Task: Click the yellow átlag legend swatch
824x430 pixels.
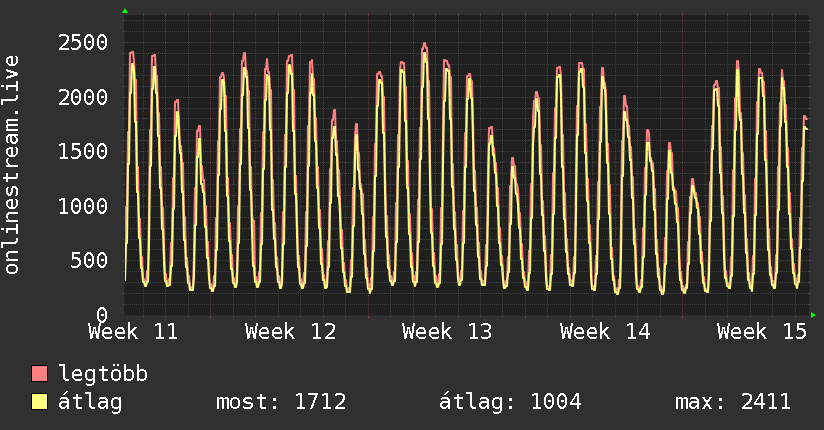Action: tap(39, 401)
